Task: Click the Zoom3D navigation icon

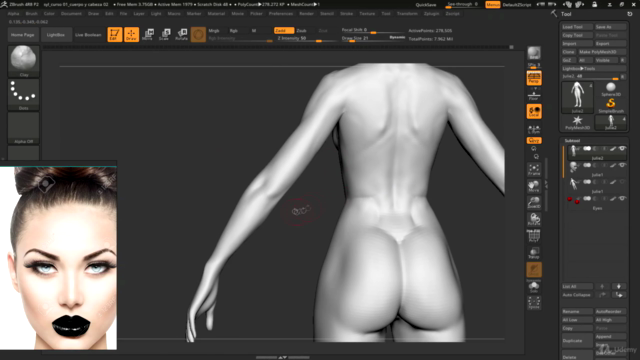Action: [534, 203]
